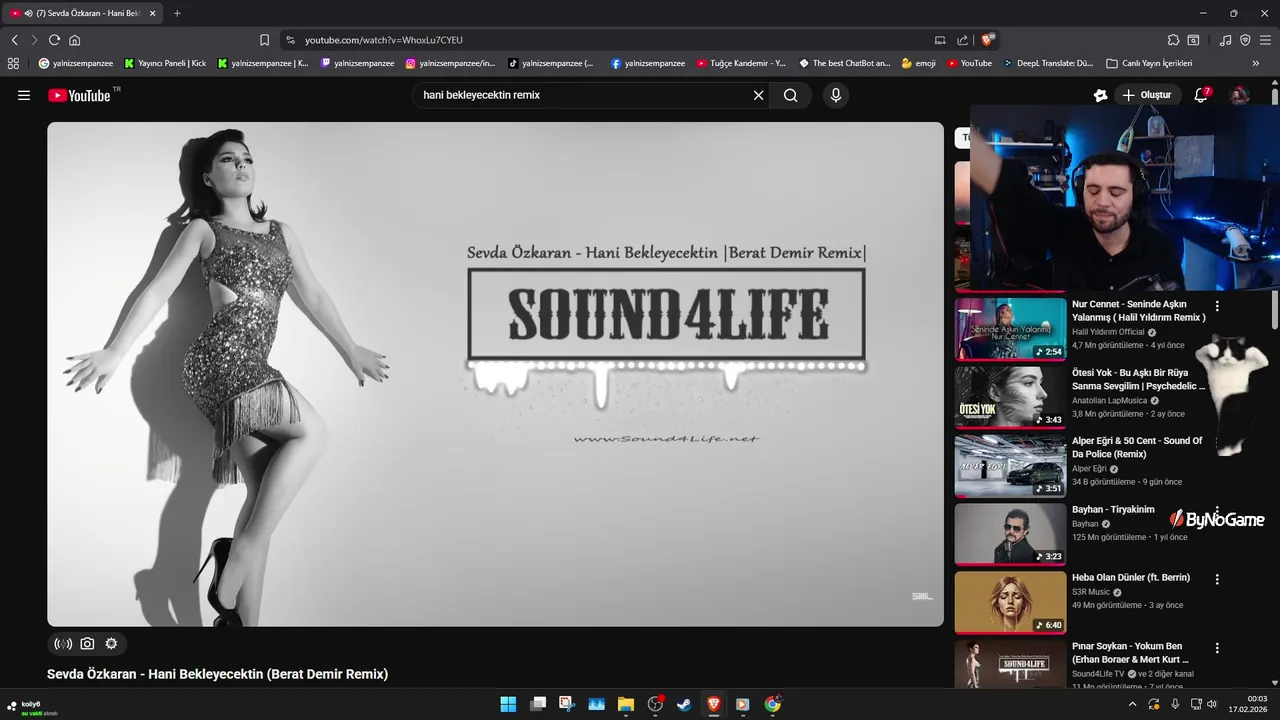Open Anatolian LapMusica channel
This screenshot has width=1280, height=720.
(x=1109, y=400)
